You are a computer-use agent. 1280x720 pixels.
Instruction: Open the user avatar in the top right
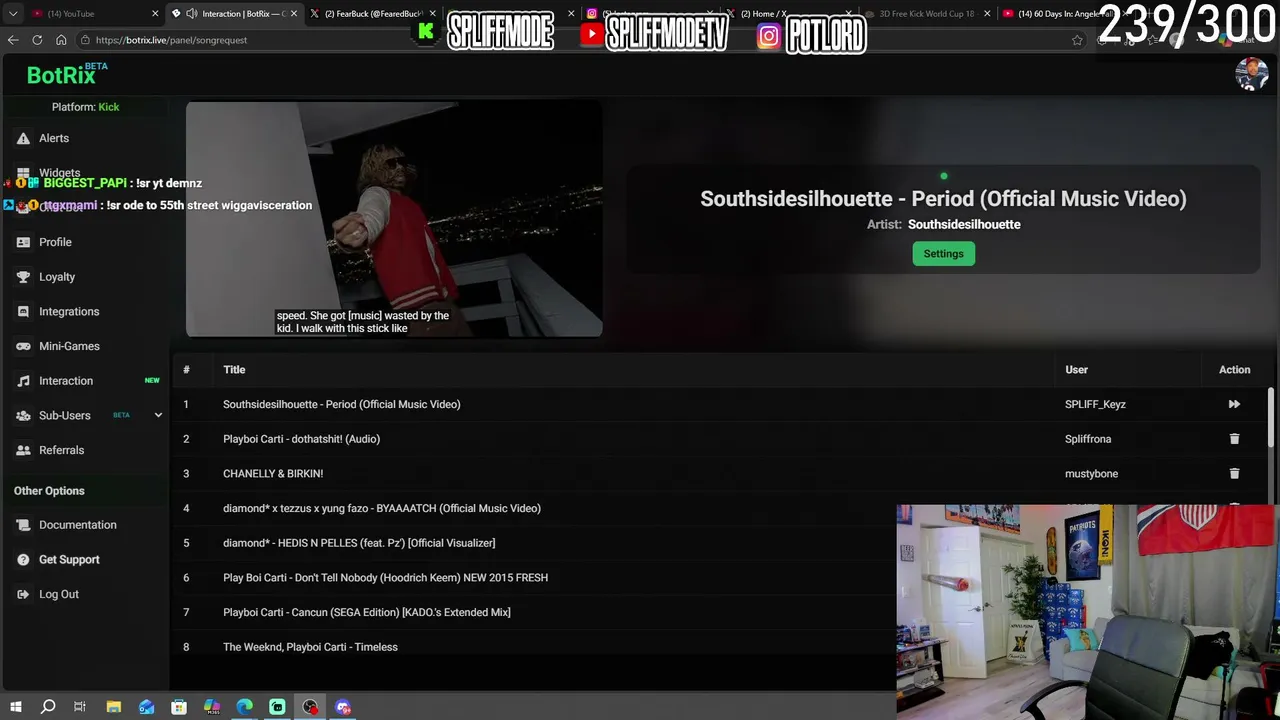pos(1252,74)
